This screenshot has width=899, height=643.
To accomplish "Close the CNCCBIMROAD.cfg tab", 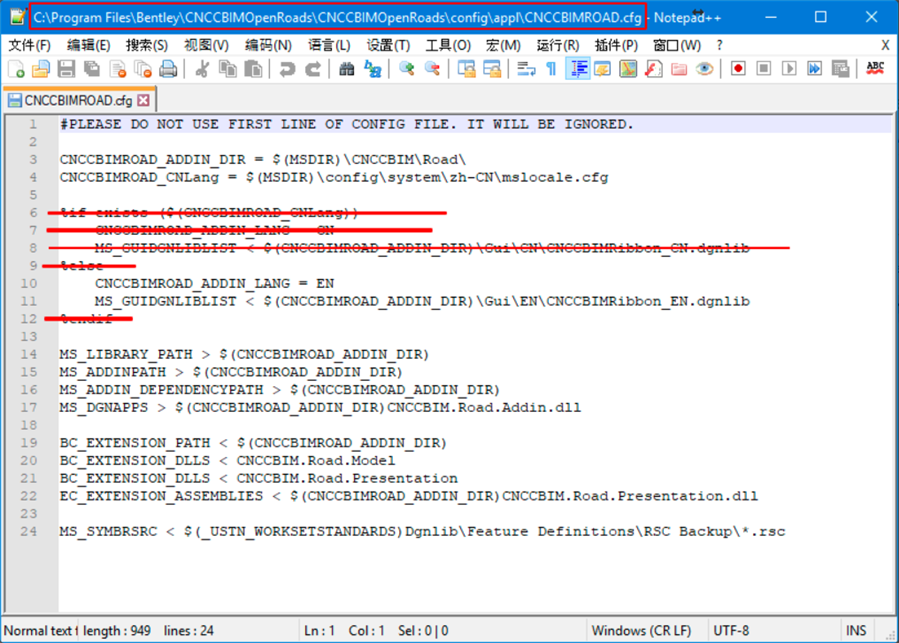I will pyautogui.click(x=143, y=100).
